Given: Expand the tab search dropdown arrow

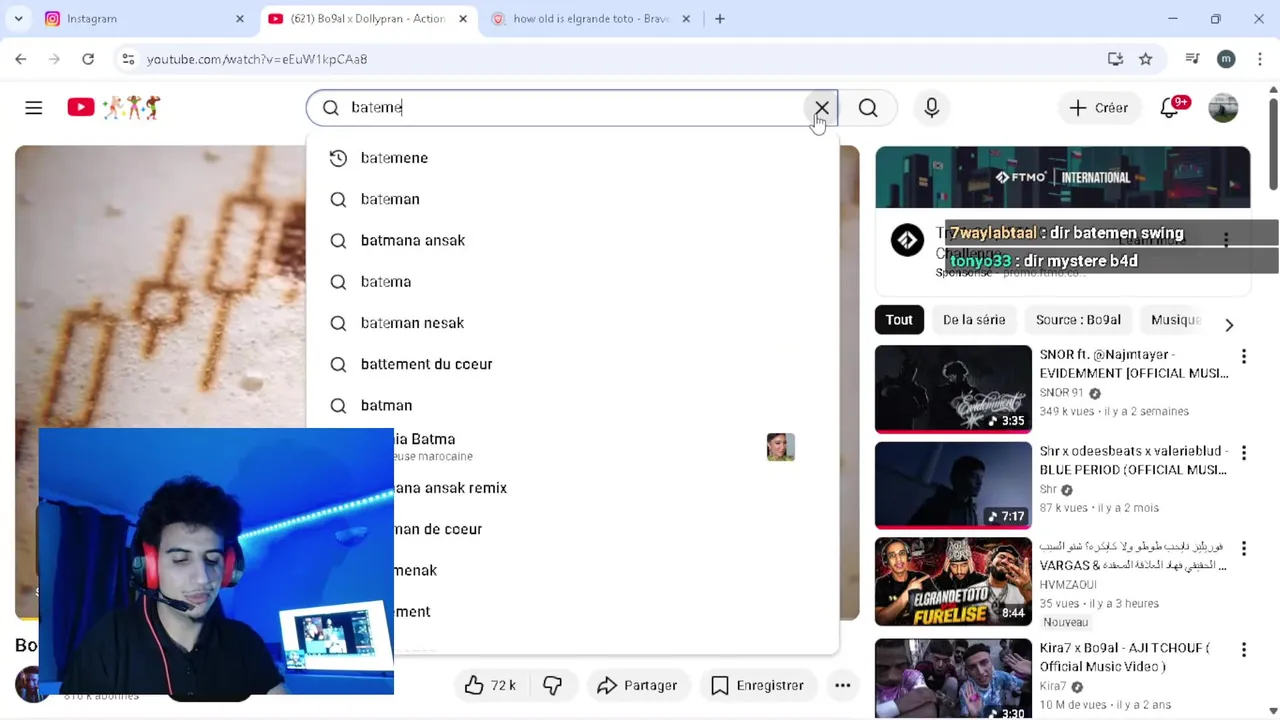Looking at the screenshot, I should (x=18, y=18).
